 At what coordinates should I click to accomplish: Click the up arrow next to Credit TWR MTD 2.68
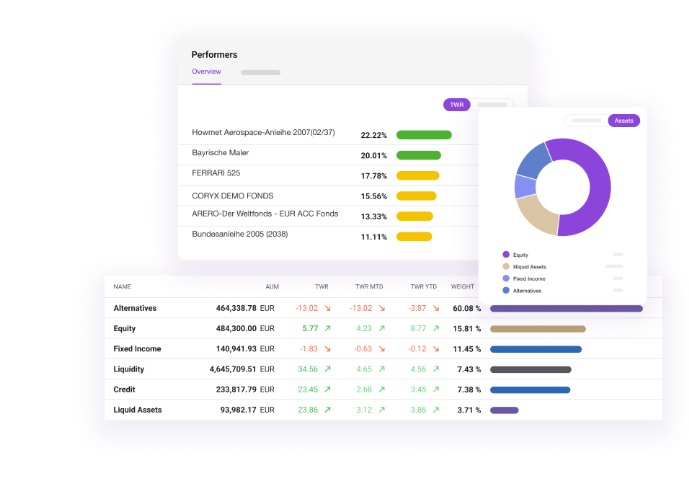[382, 389]
